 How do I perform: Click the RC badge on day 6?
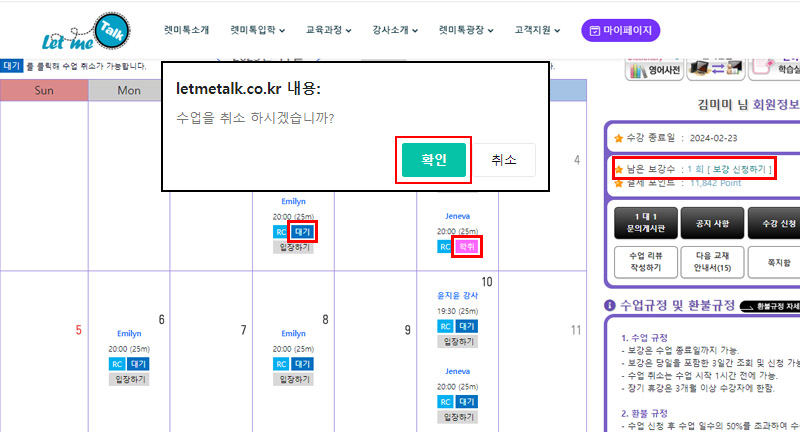pyautogui.click(x=117, y=363)
